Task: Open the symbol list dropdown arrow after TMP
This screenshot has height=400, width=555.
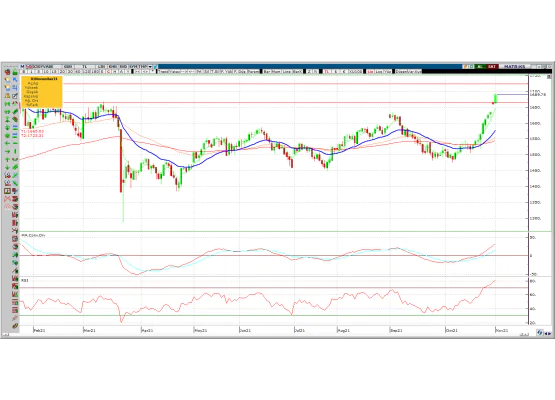Action: coord(150,66)
